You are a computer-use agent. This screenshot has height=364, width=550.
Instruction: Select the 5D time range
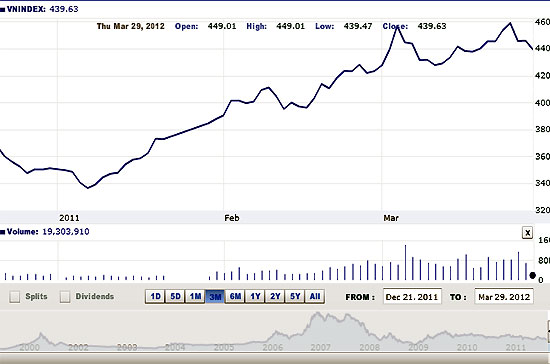coord(175,297)
